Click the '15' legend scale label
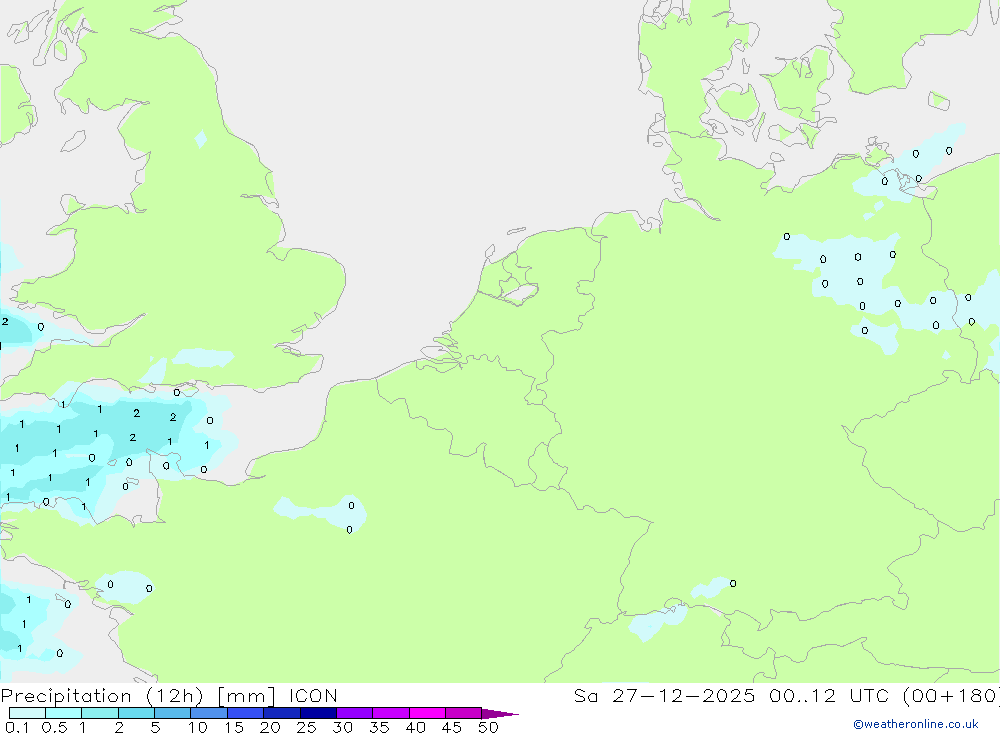The height and width of the screenshot is (733, 1000). 234,727
